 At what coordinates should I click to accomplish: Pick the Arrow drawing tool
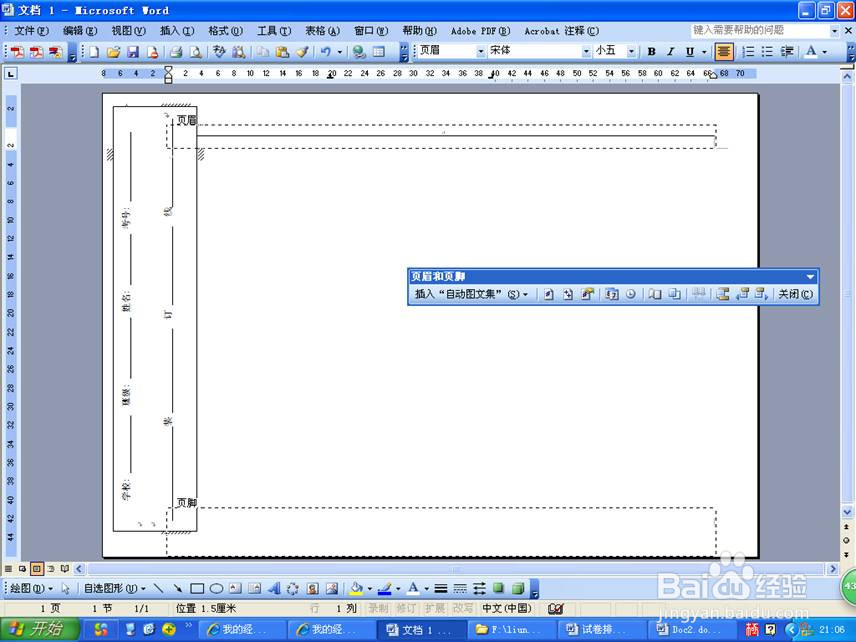[177, 588]
